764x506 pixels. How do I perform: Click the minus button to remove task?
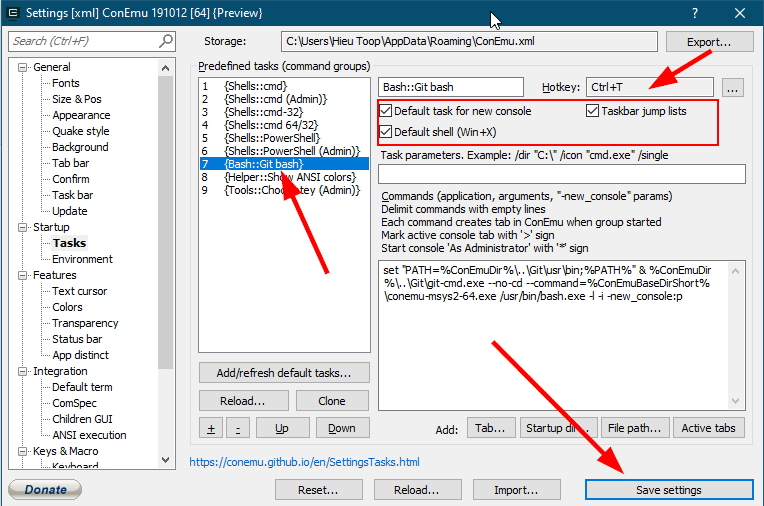tap(237, 428)
